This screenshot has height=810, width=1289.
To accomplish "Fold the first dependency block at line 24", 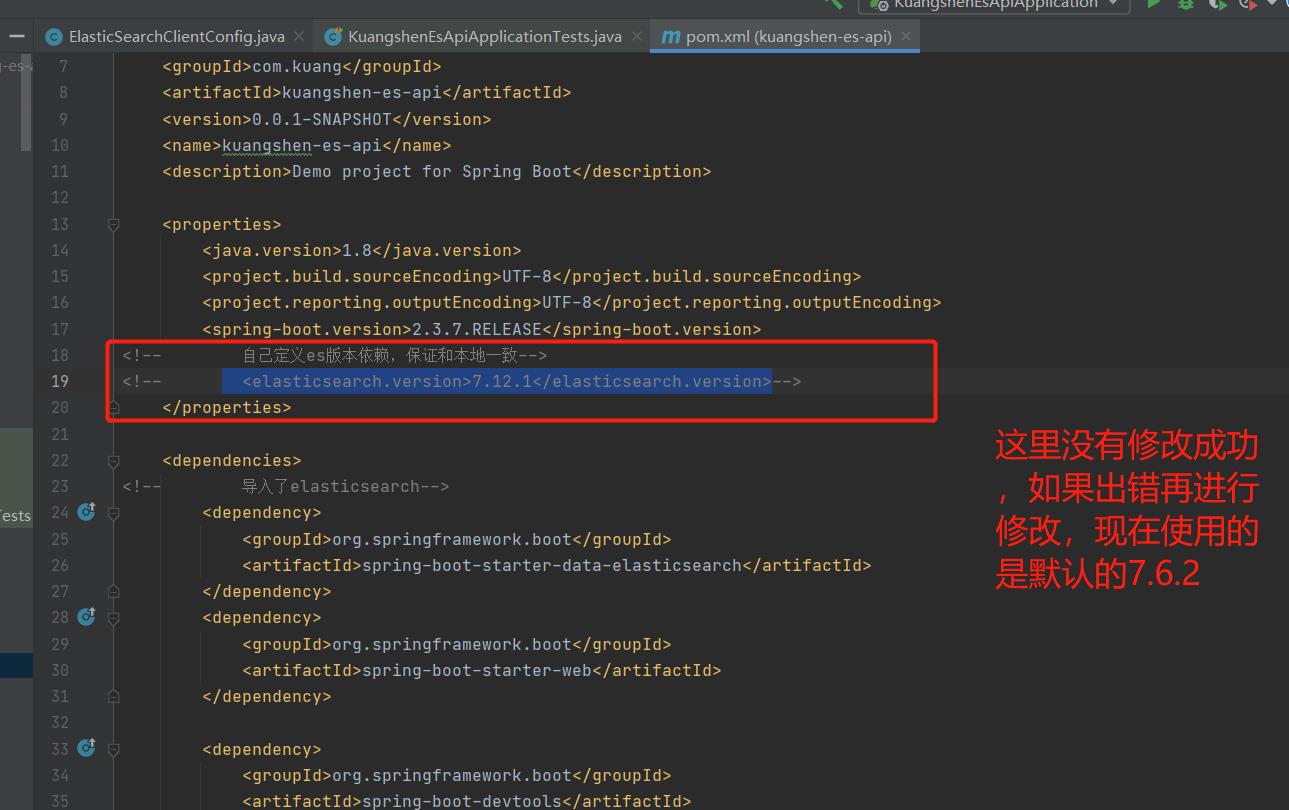I will click(x=113, y=513).
